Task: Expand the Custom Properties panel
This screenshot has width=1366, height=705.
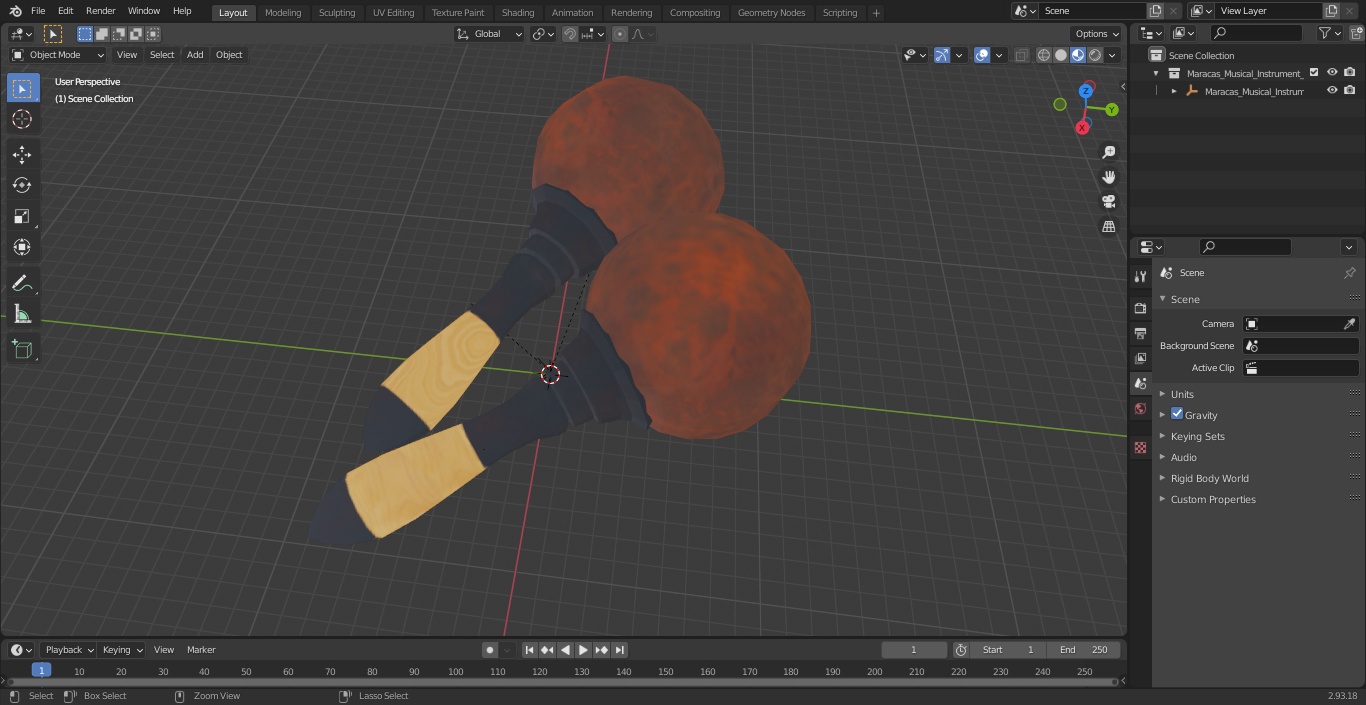Action: pyautogui.click(x=1212, y=499)
